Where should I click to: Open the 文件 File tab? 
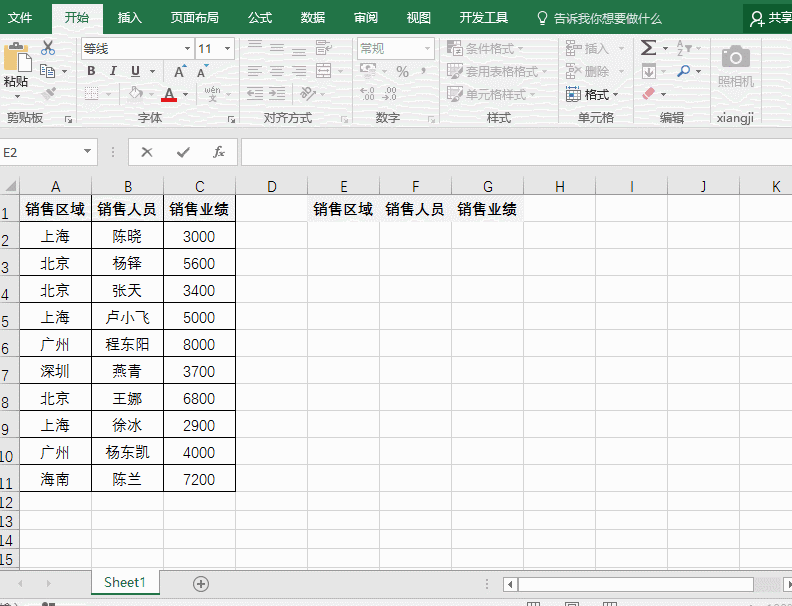(x=20, y=18)
